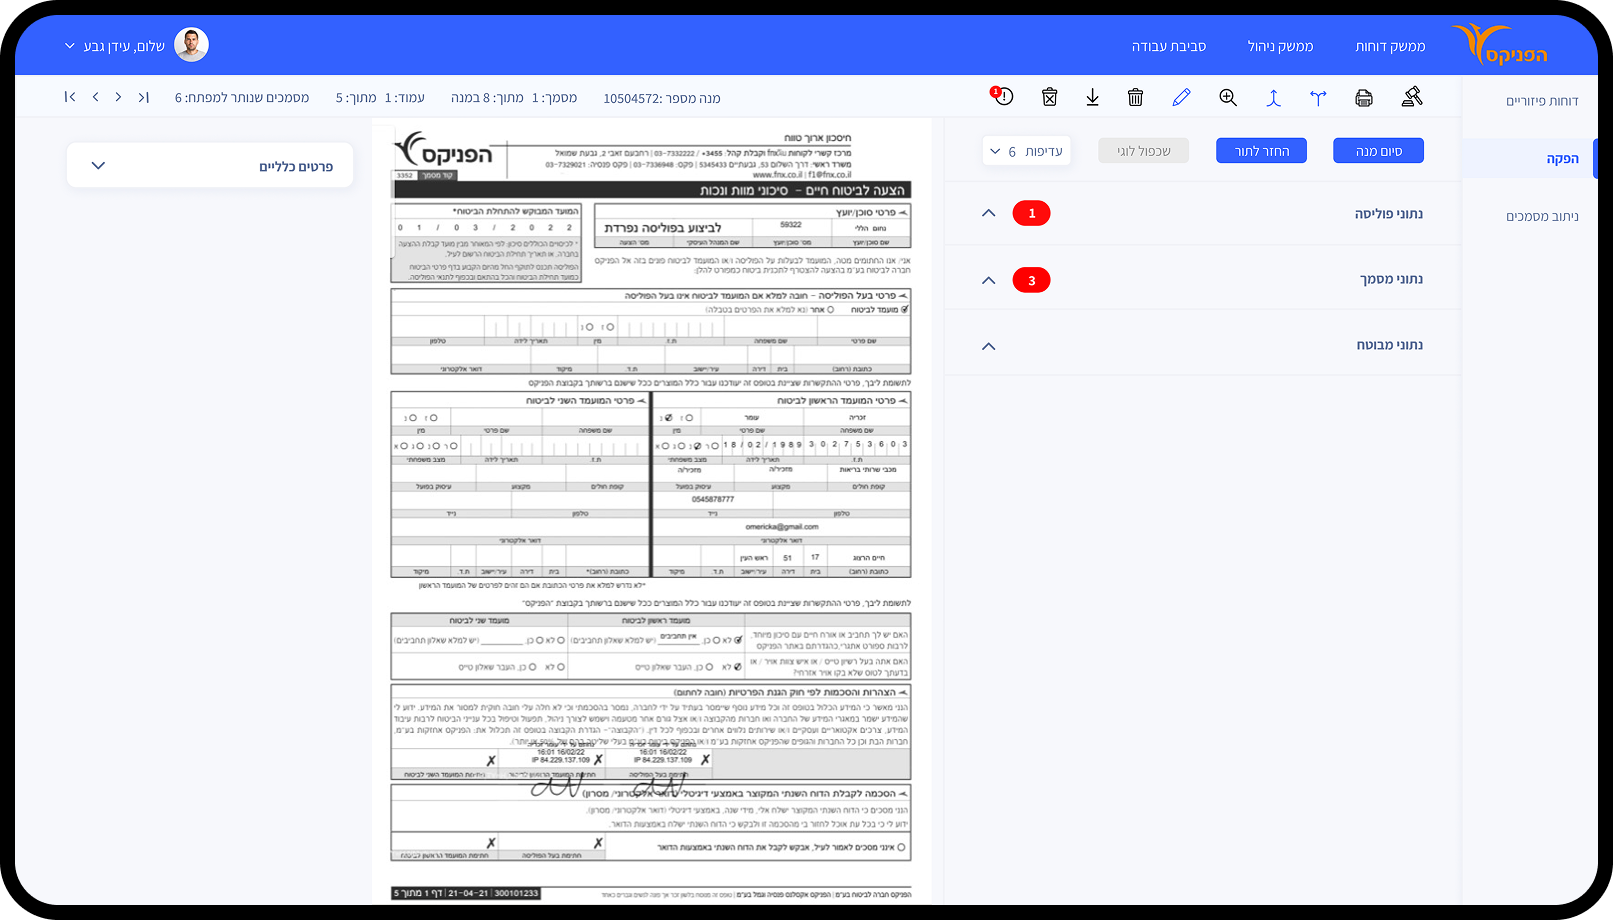Open the alert icon with red badge

[x=1002, y=96]
